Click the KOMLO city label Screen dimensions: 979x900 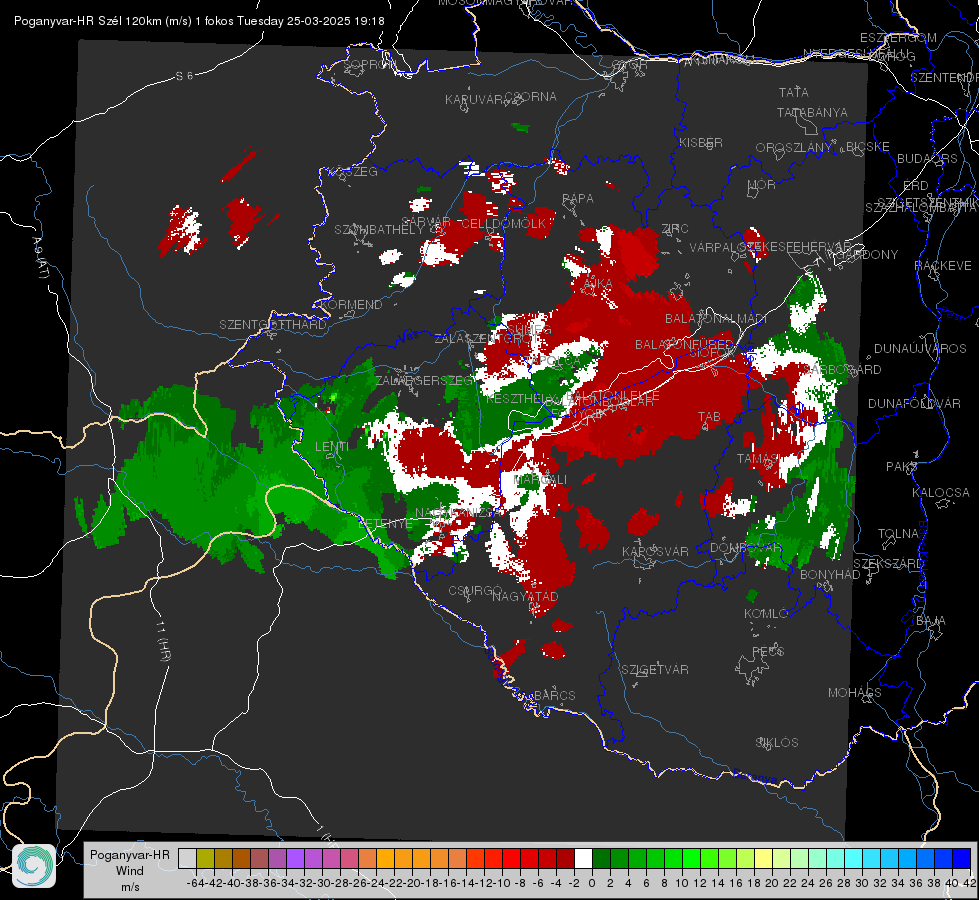coord(766,613)
